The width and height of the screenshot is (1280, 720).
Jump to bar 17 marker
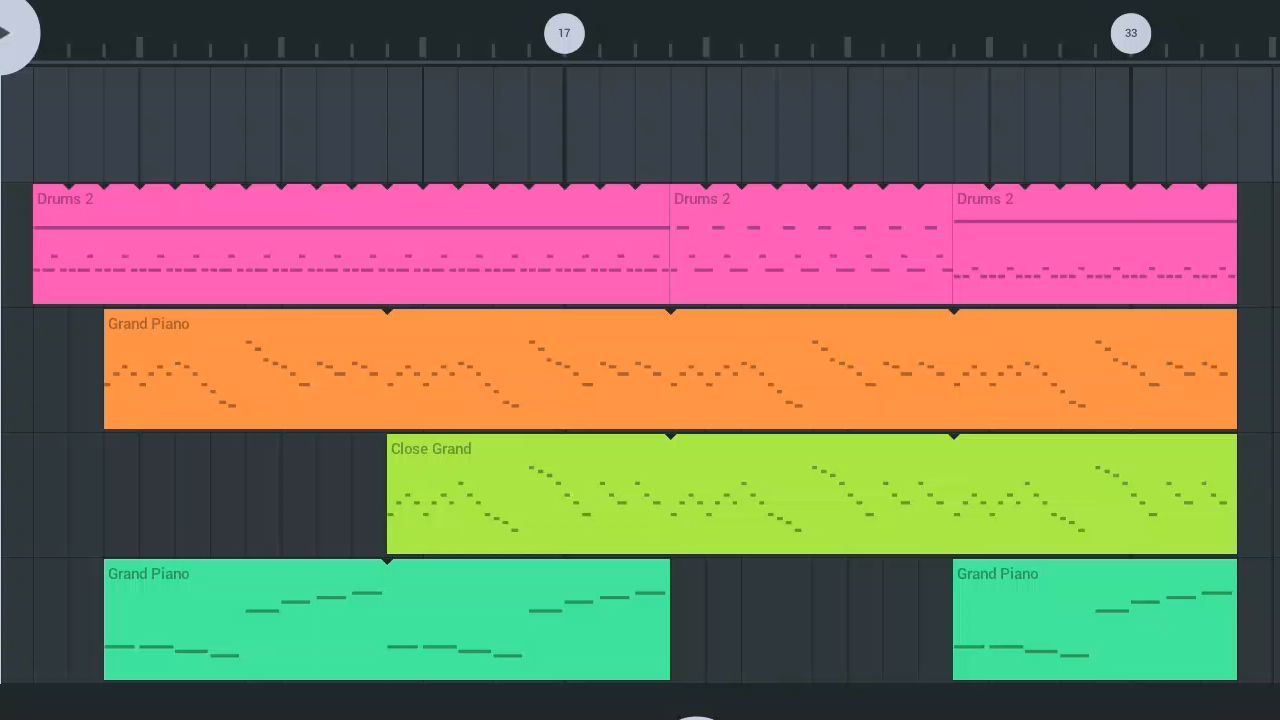point(564,33)
